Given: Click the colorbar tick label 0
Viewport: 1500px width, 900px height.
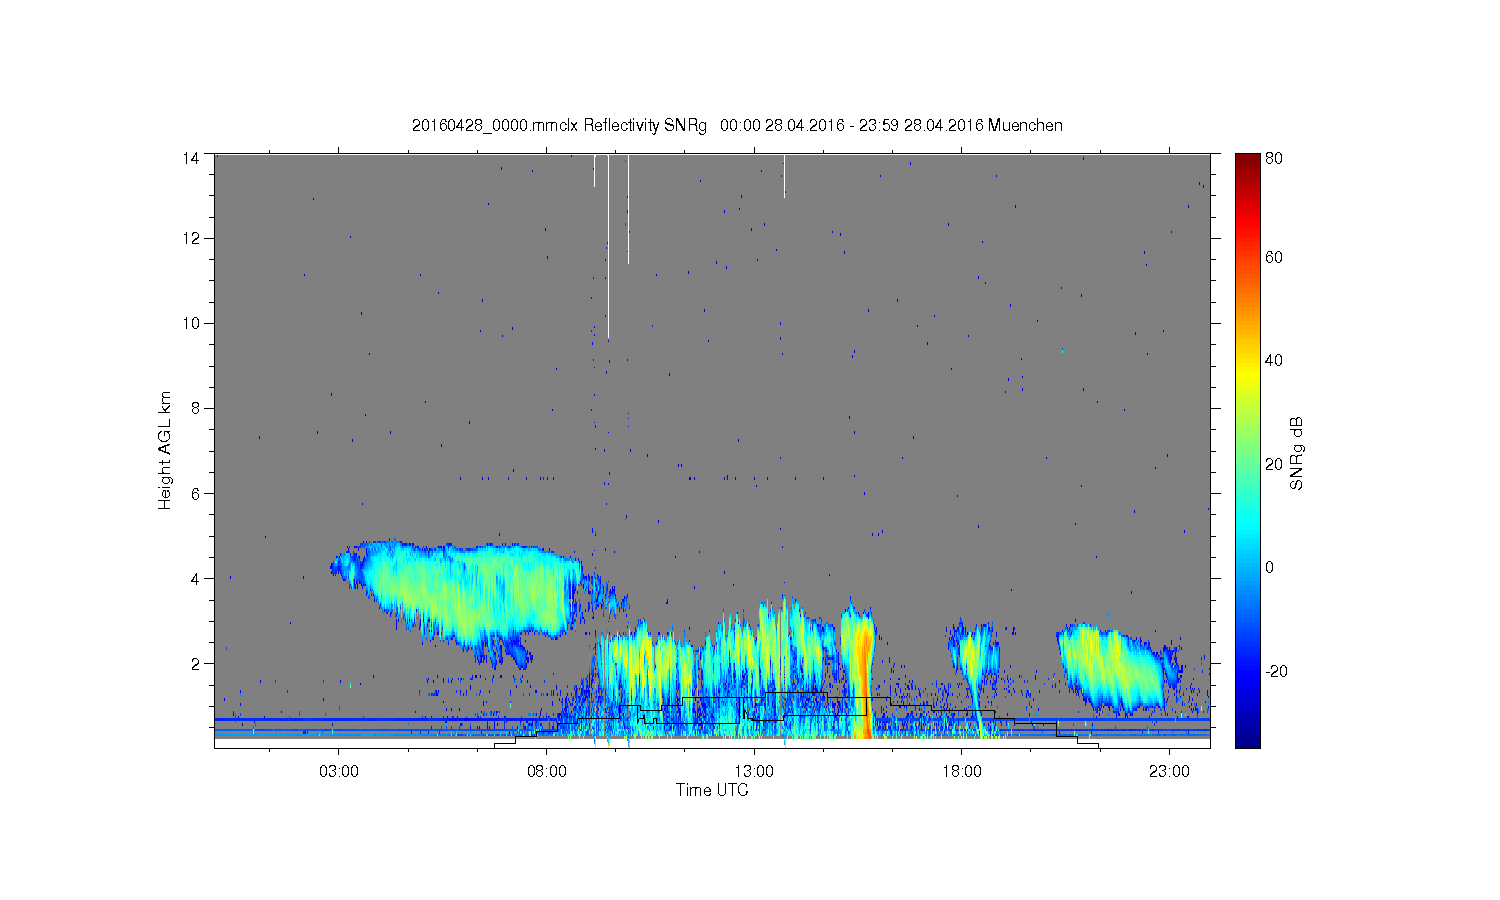Looking at the screenshot, I should click(1270, 567).
